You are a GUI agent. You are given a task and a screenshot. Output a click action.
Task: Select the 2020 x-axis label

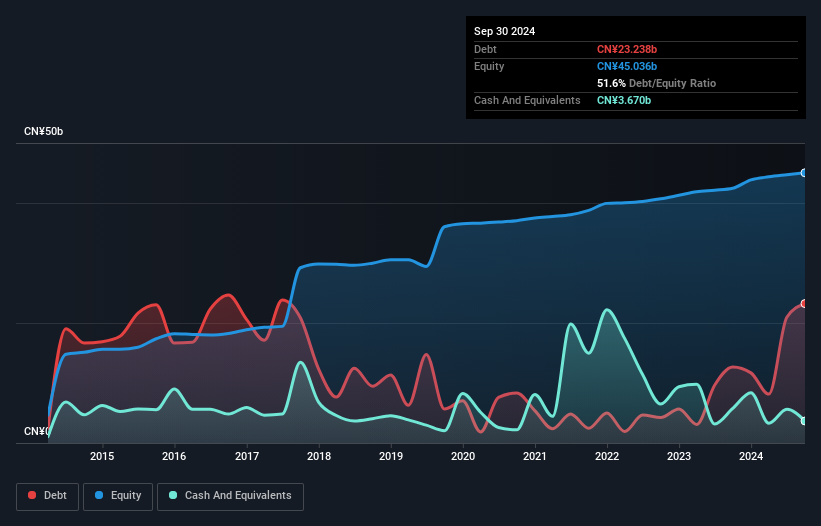463,456
